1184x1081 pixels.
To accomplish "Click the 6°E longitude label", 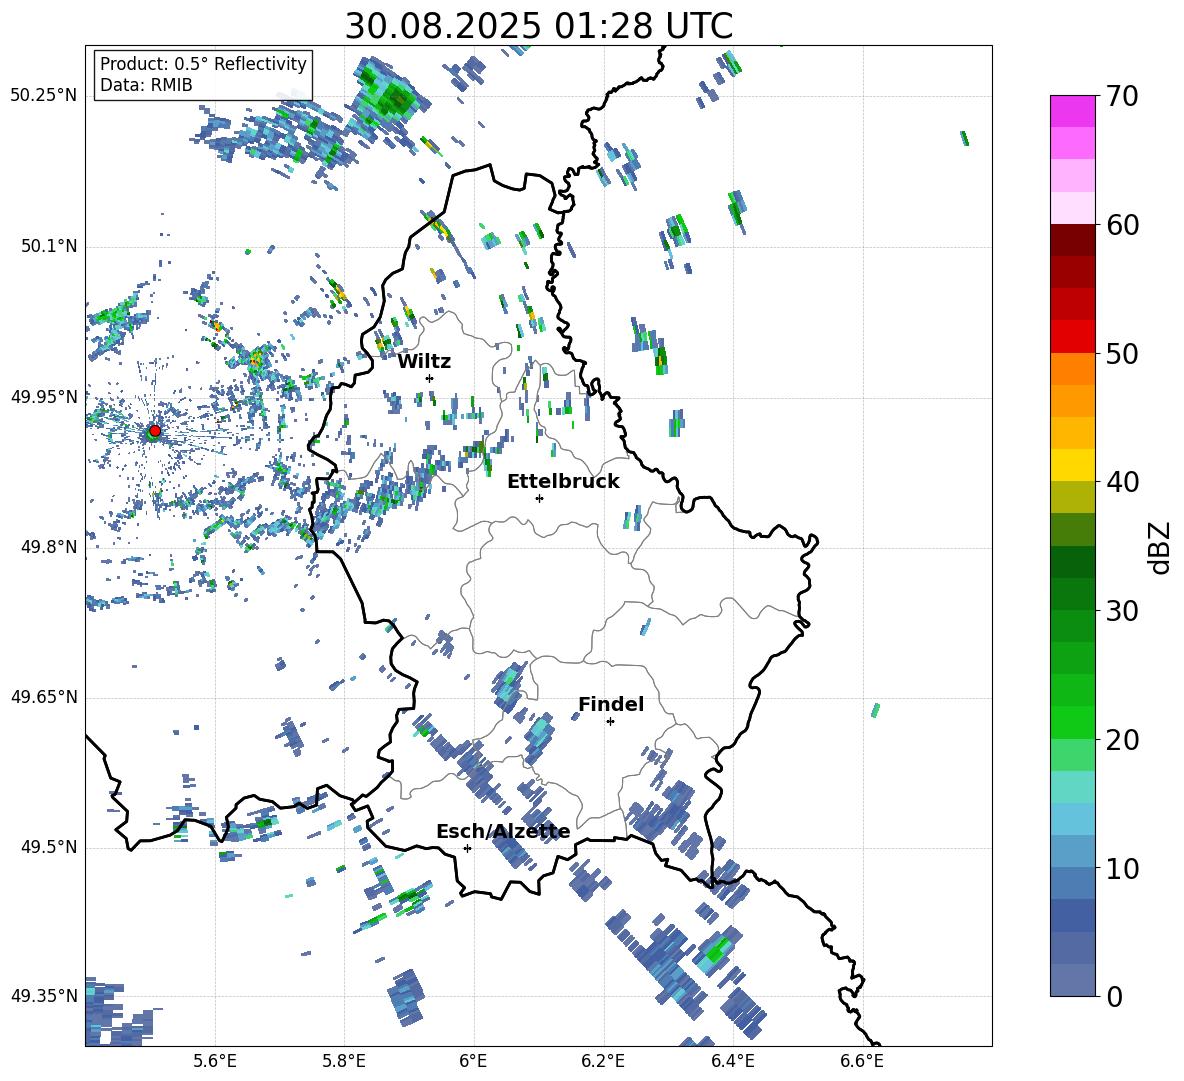I will click(473, 1061).
